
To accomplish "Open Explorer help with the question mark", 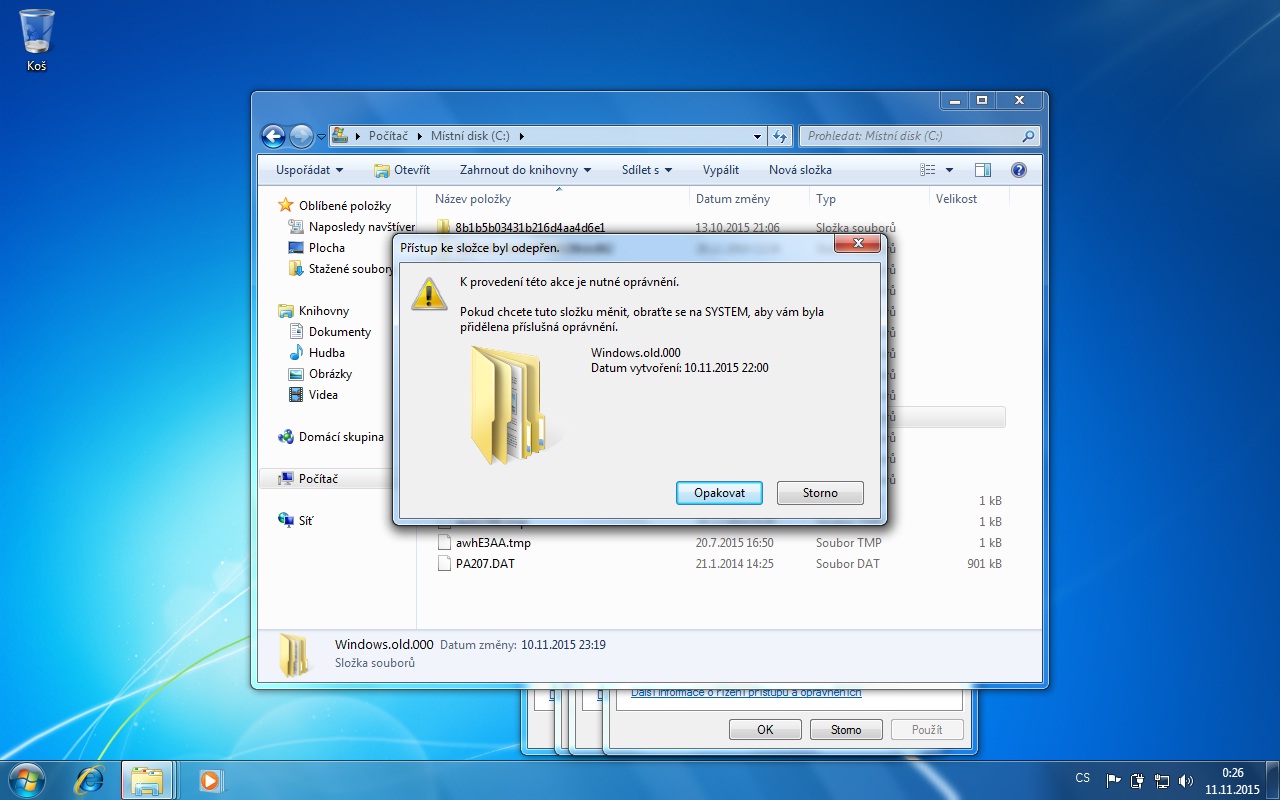I will point(1019,170).
